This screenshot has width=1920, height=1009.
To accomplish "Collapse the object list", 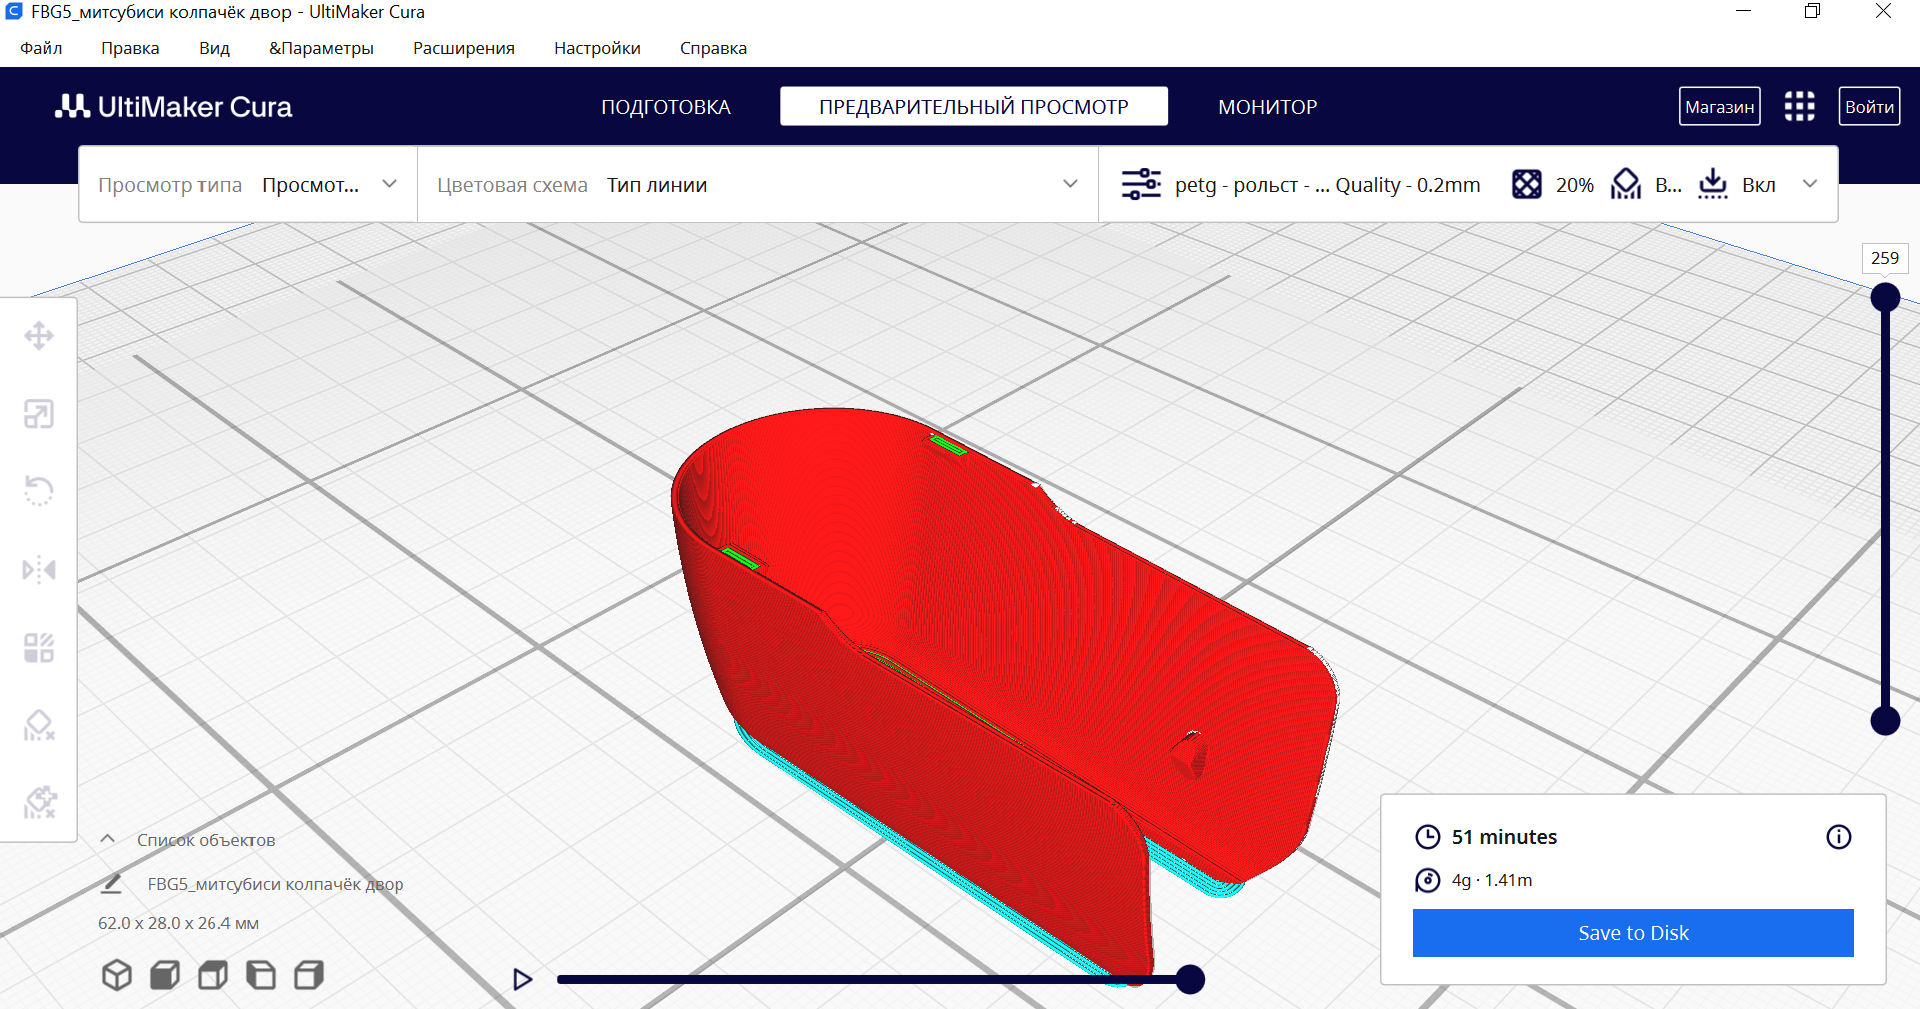I will [x=108, y=839].
